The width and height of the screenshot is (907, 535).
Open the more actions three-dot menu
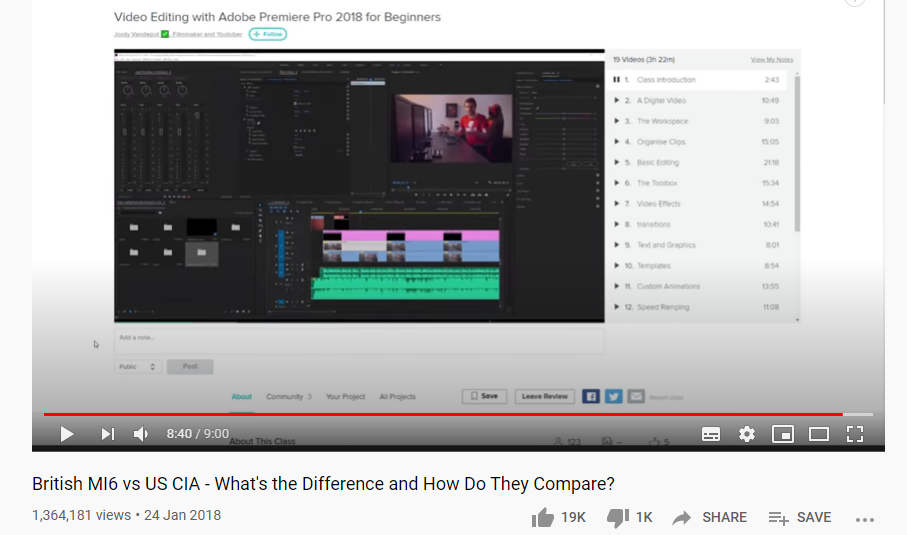point(865,519)
